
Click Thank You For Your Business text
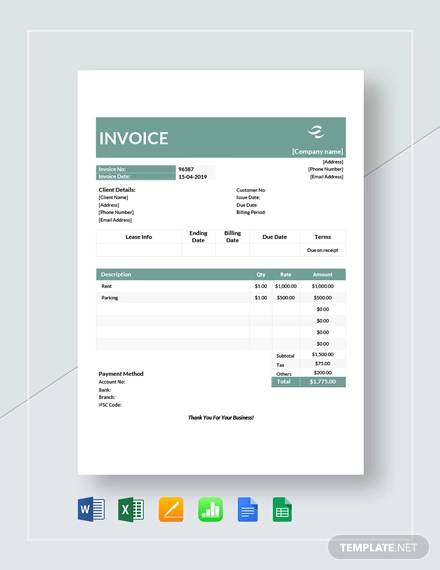[x=221, y=418]
